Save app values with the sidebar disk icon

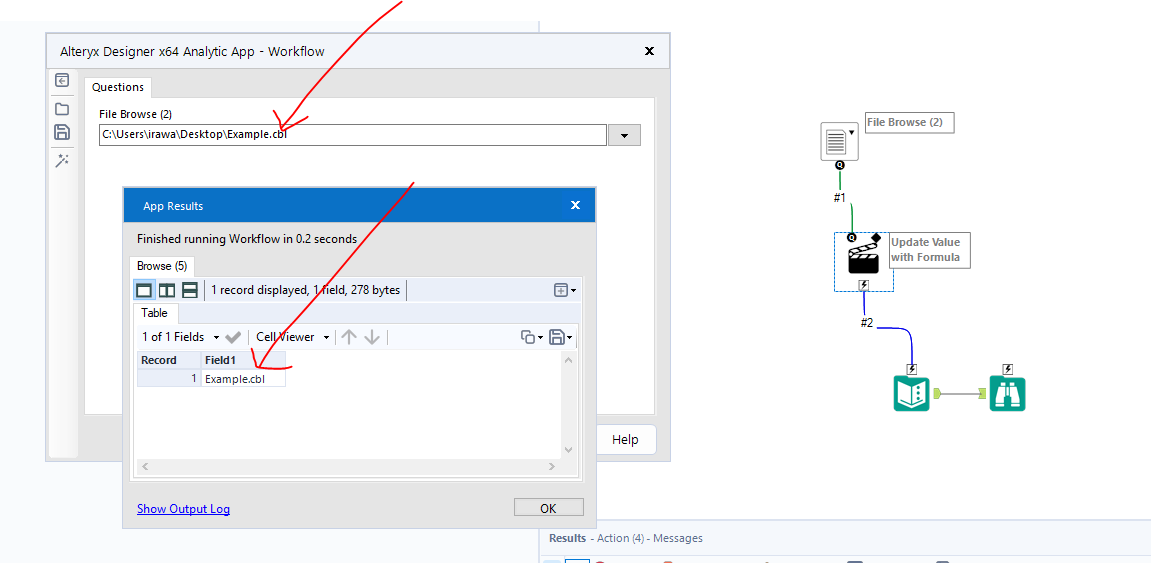62,133
